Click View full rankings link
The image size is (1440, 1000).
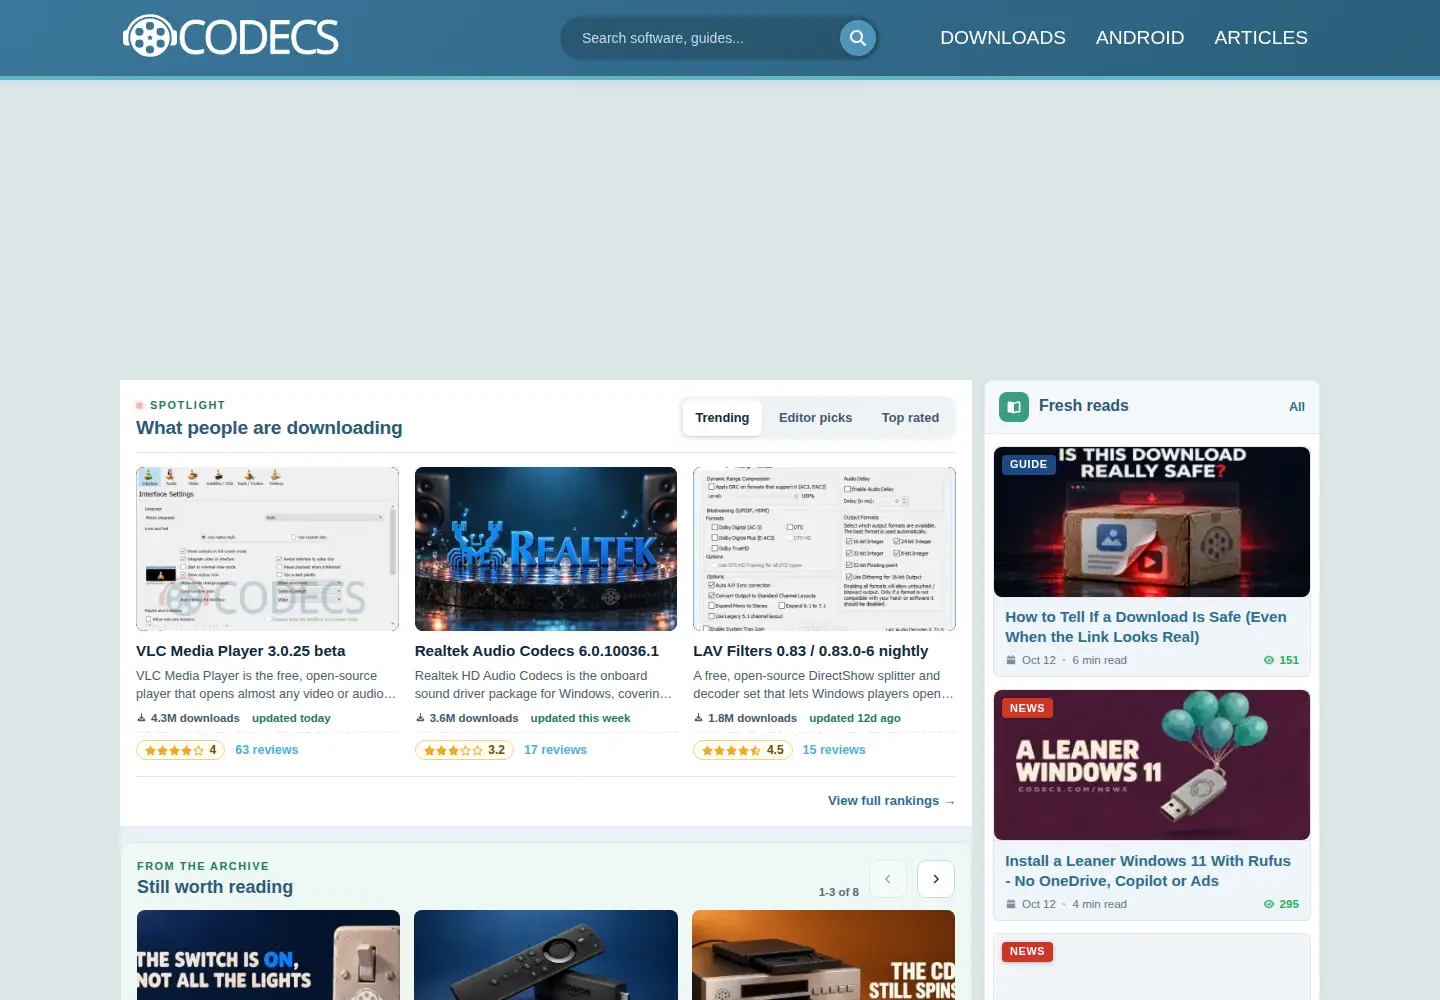pos(891,801)
